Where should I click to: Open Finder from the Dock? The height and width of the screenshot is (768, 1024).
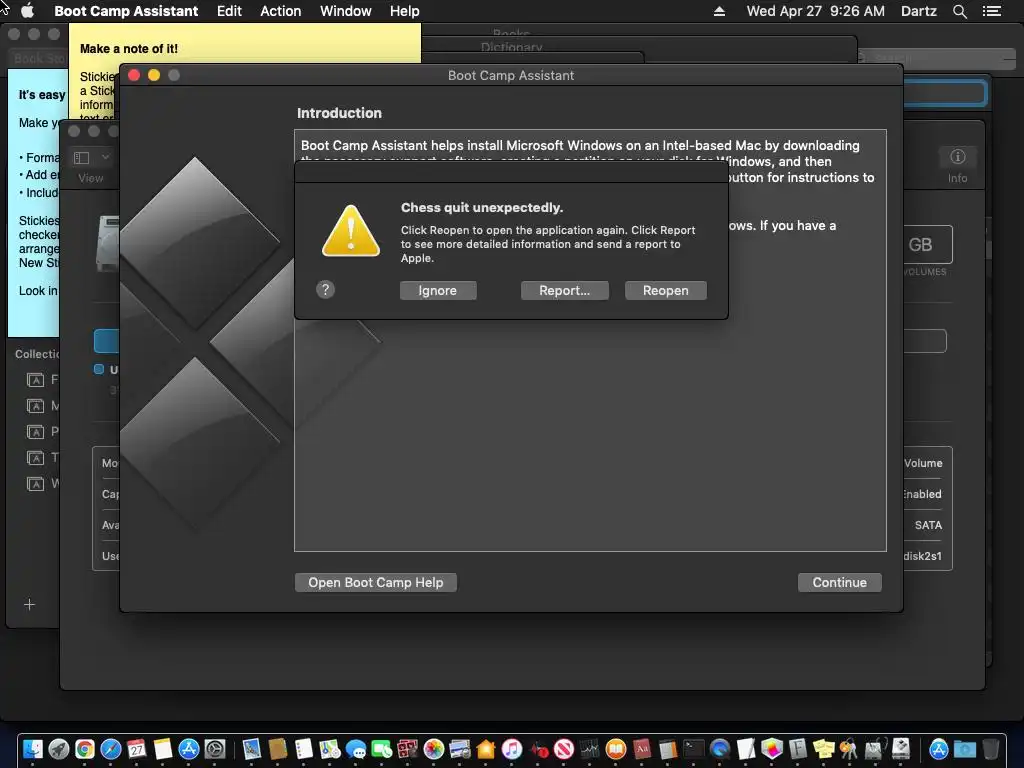33,748
